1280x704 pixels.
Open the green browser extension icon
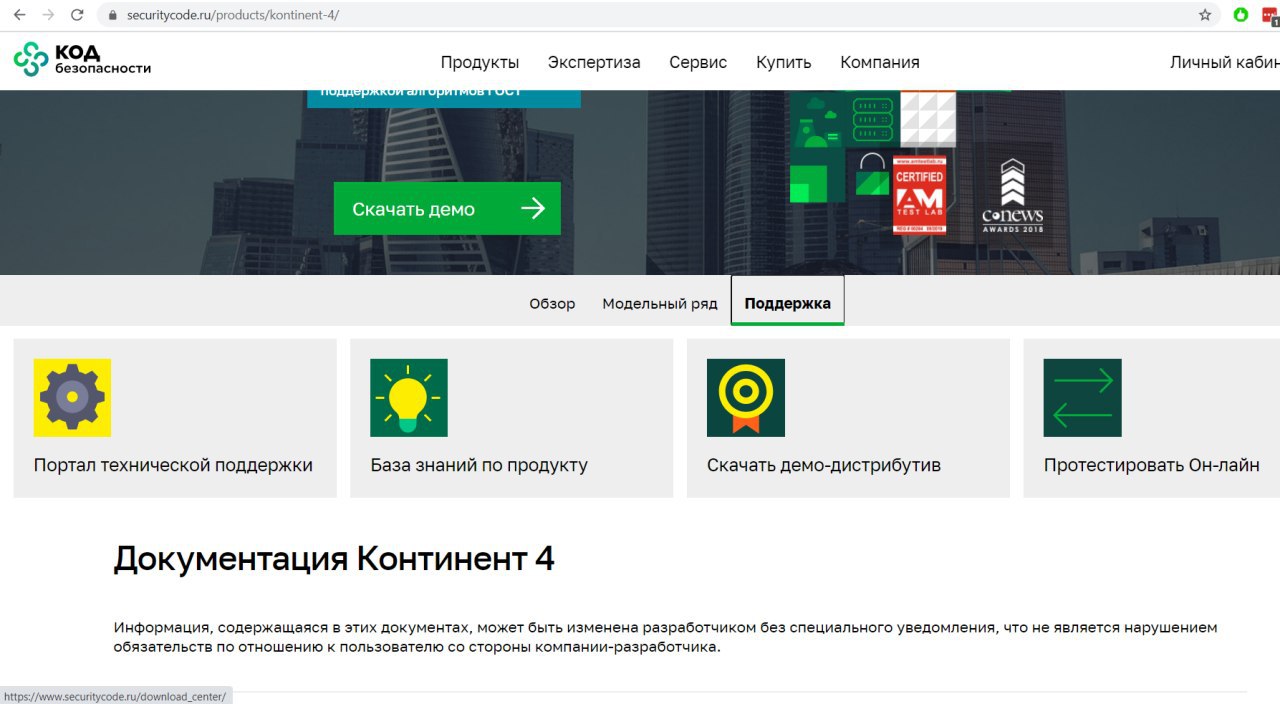pyautogui.click(x=1241, y=15)
